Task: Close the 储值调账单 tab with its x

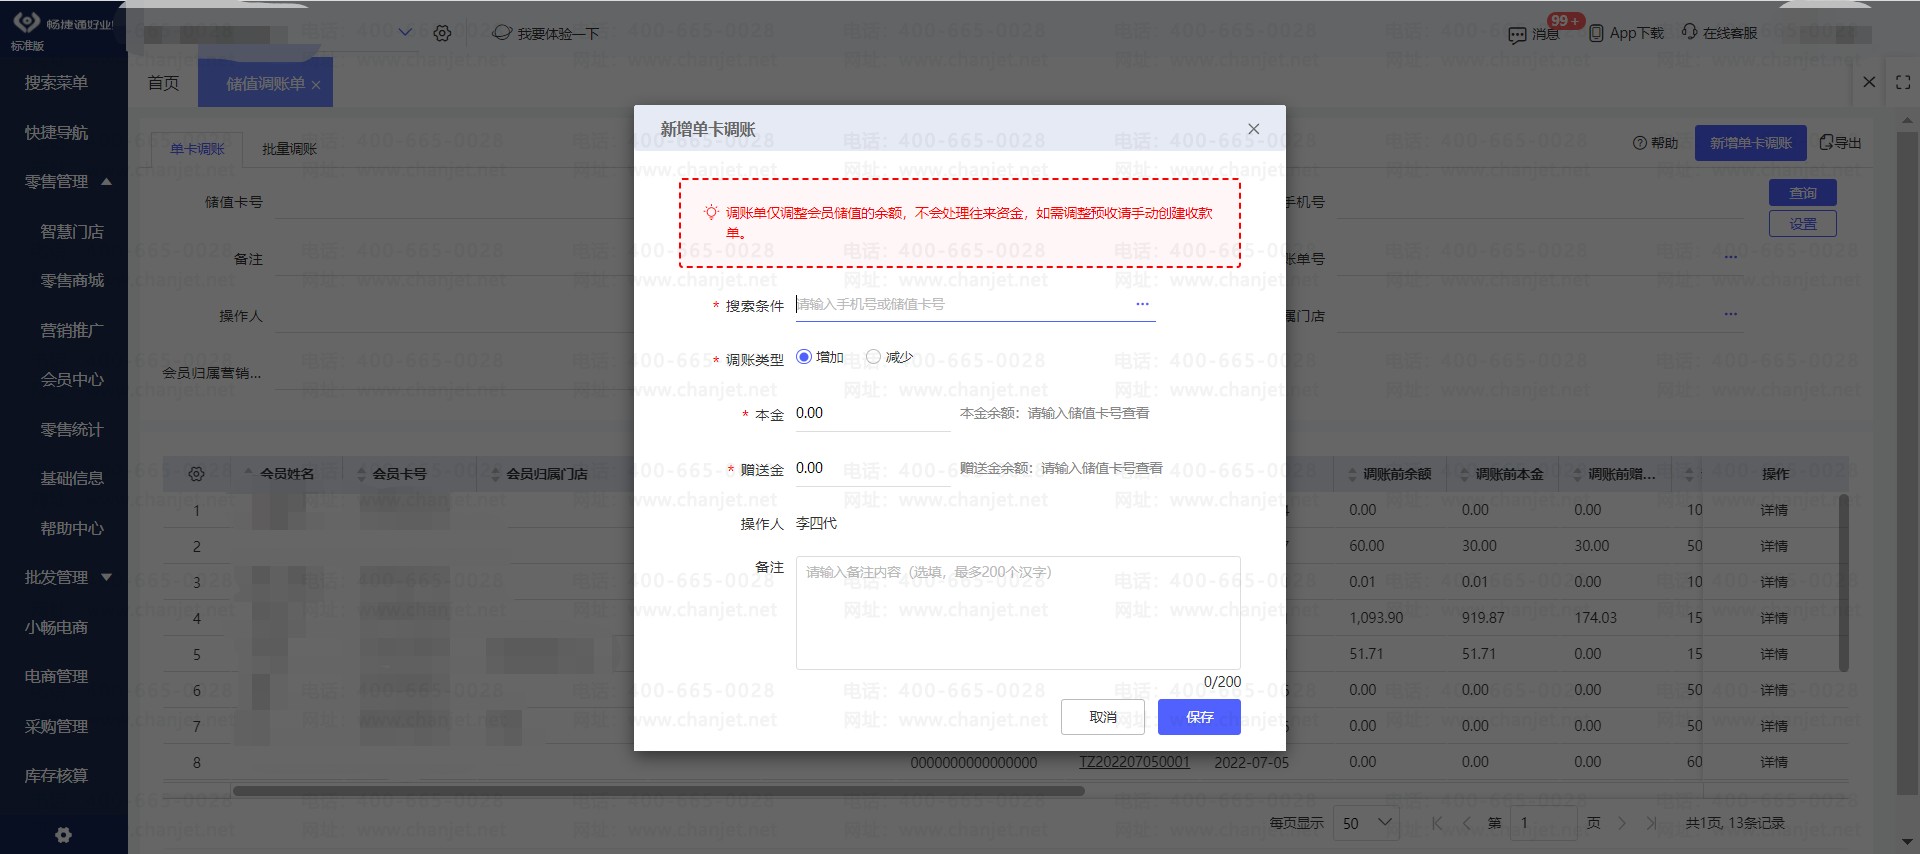Action: [316, 85]
